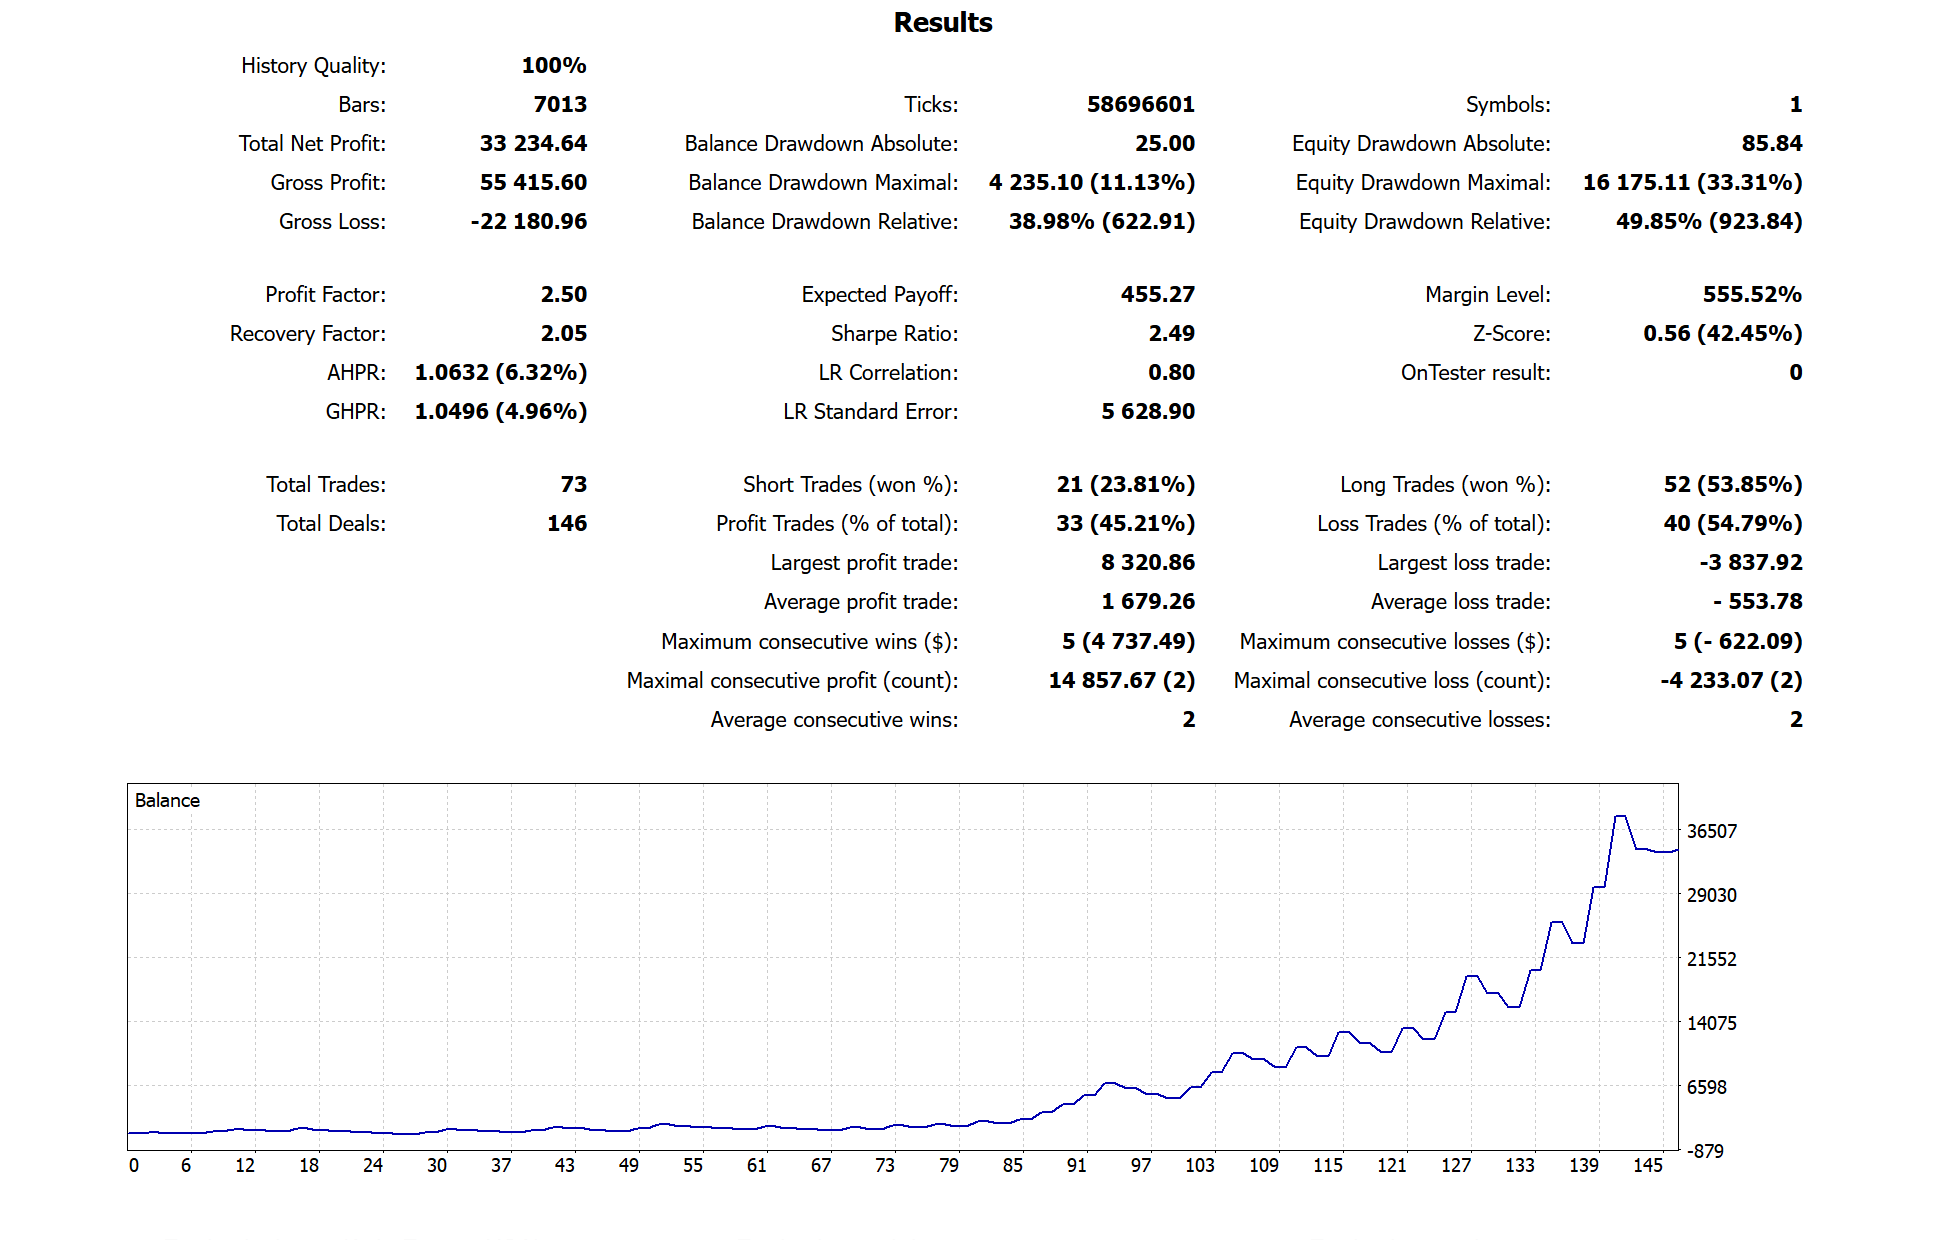Screen dimensions: 1934x1240
Task: Click the Largest profit trade value
Action: click(1147, 562)
